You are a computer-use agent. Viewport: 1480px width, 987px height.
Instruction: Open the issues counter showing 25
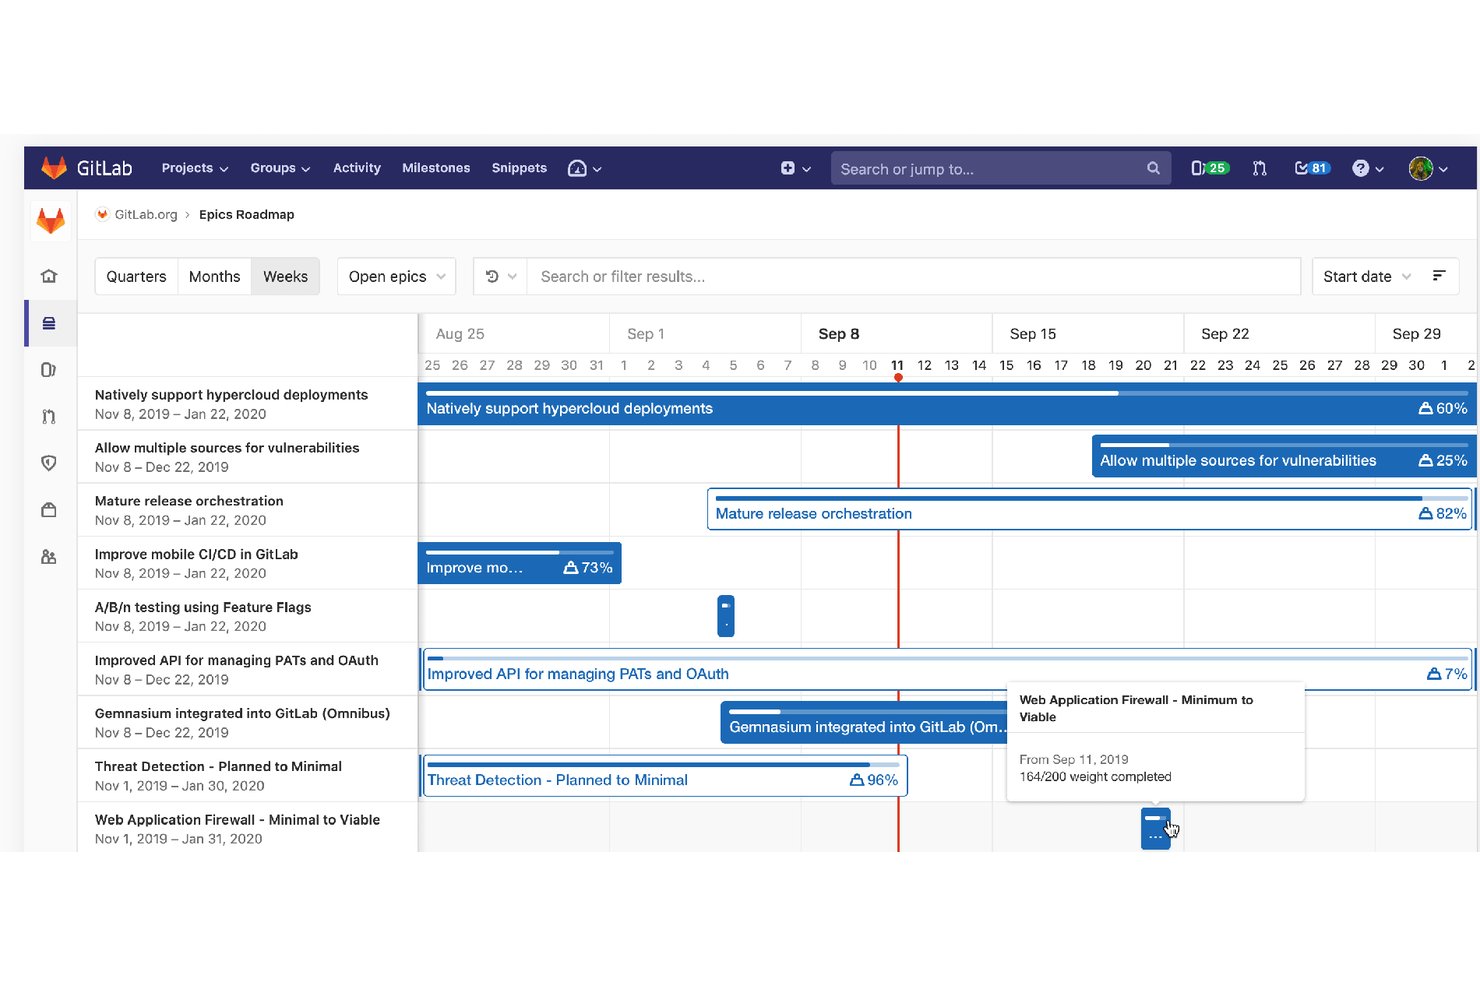[1209, 168]
